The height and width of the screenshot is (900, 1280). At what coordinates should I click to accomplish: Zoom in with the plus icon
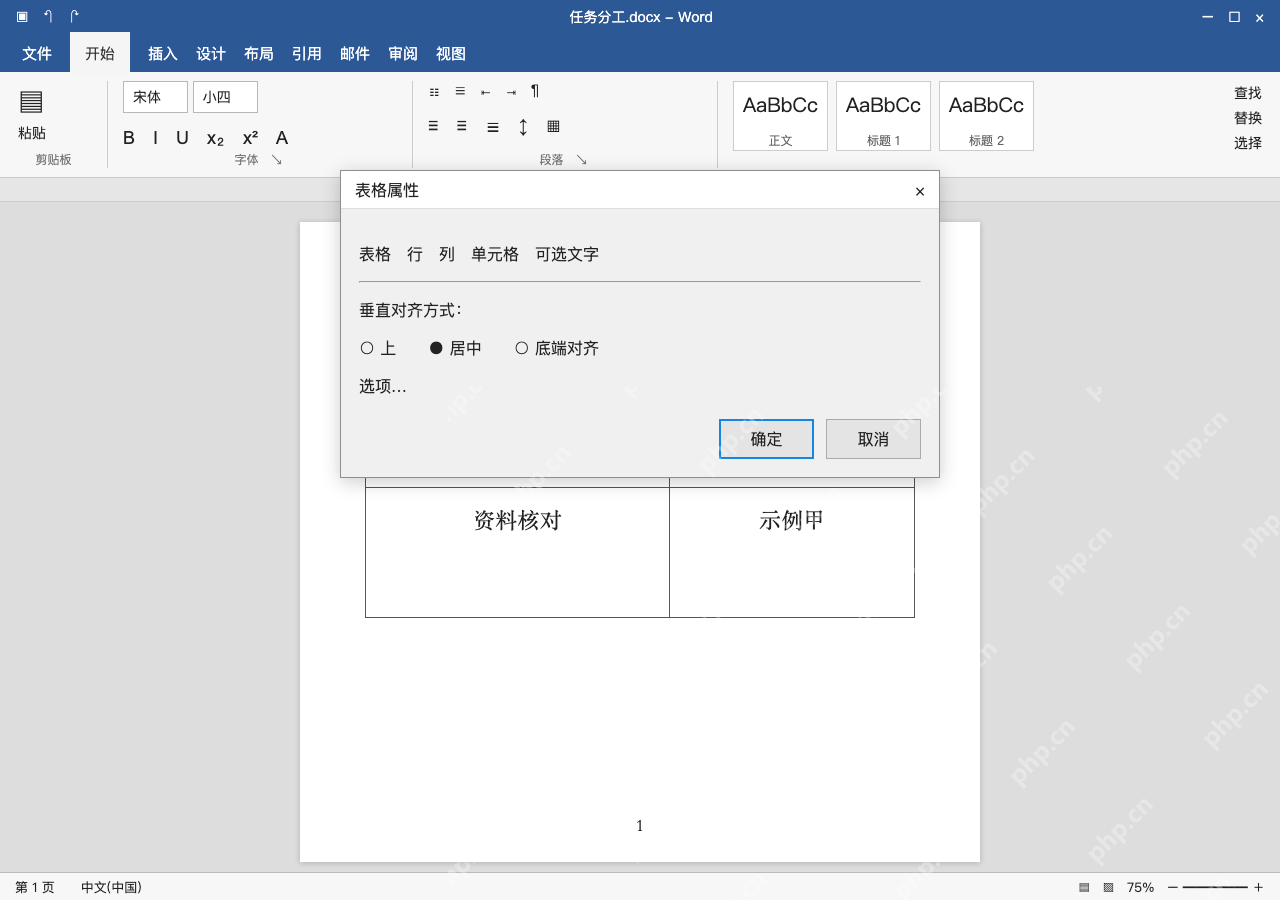(x=1258, y=887)
